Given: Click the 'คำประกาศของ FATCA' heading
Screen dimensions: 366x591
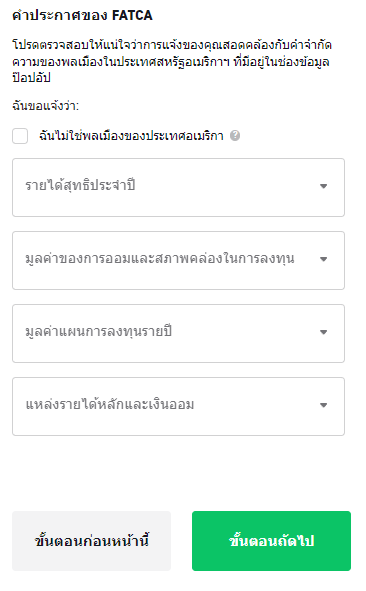Looking at the screenshot, I should [x=83, y=15].
